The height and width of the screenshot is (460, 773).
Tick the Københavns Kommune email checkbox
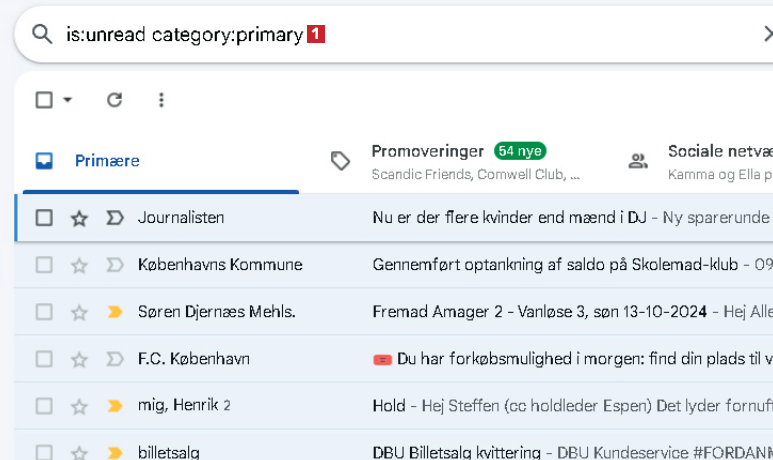coord(44,265)
